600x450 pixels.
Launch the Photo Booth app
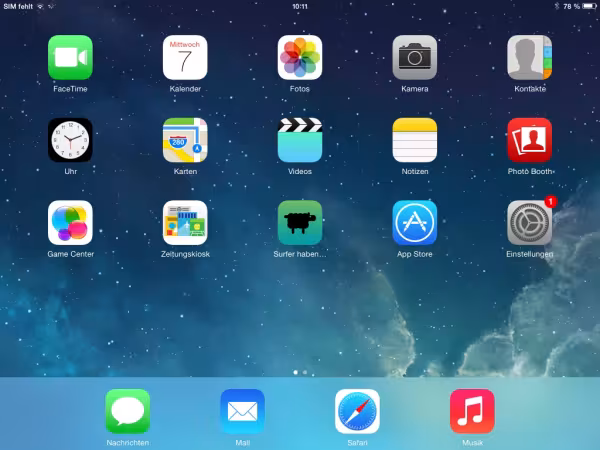(530, 140)
